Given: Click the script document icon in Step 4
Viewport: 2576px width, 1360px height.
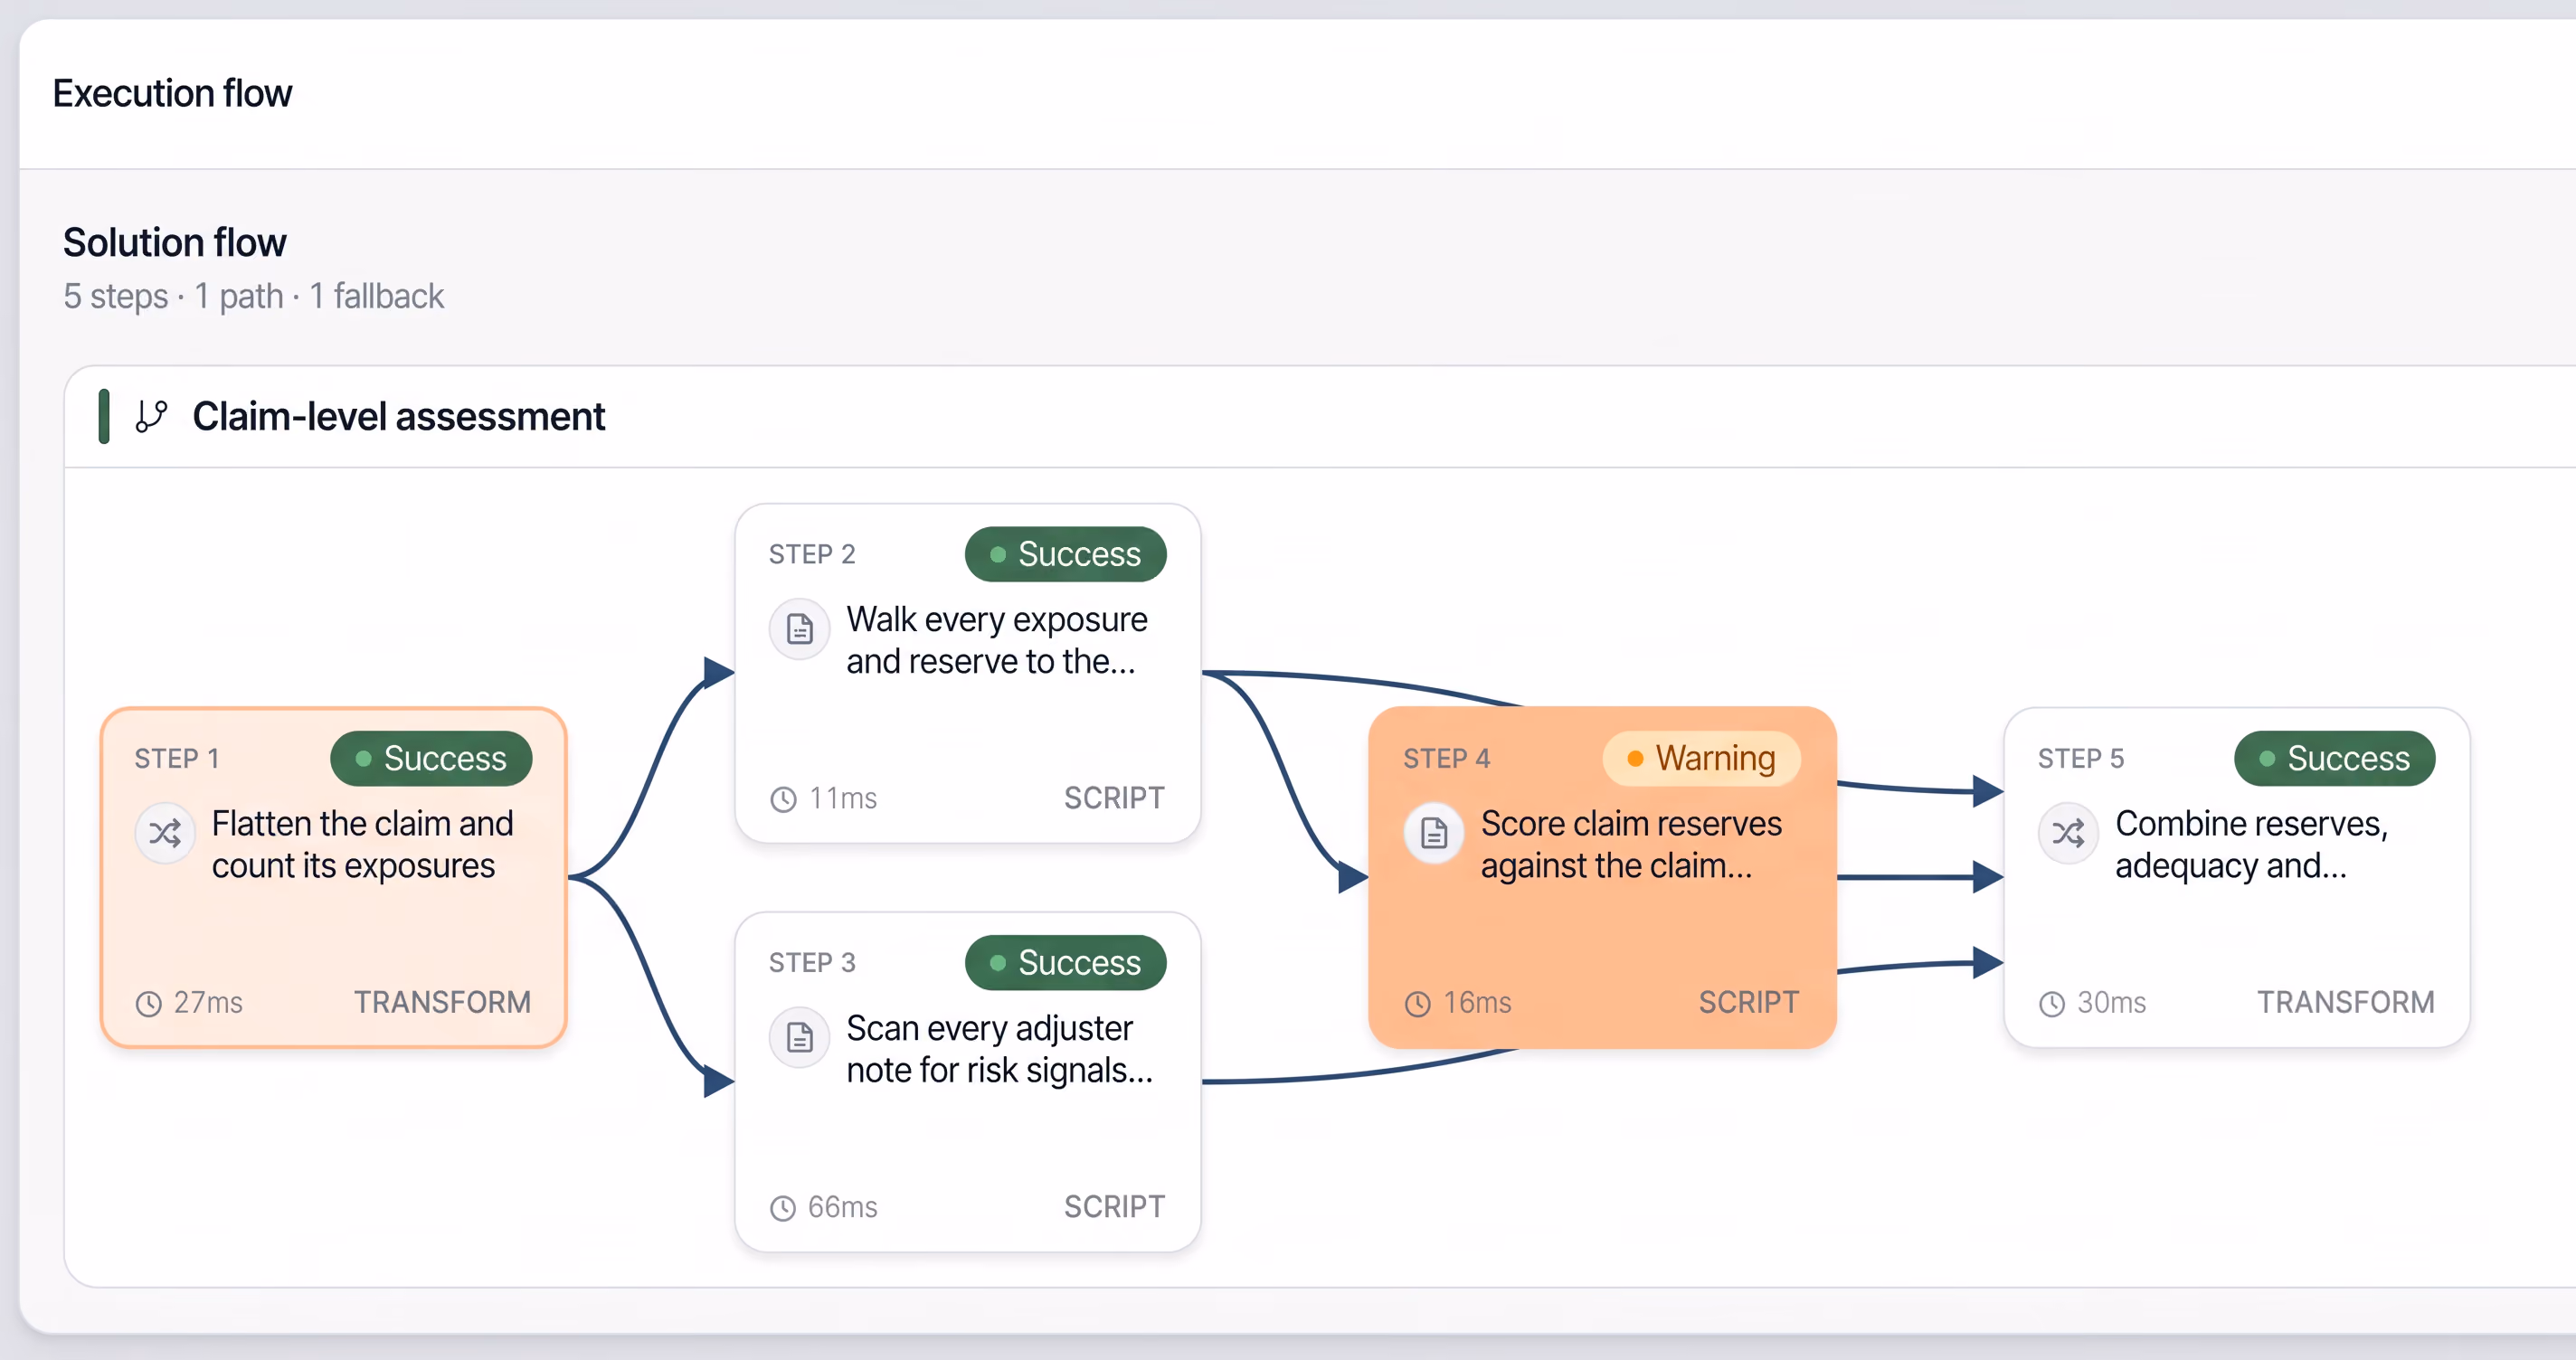Looking at the screenshot, I should [x=1434, y=832].
